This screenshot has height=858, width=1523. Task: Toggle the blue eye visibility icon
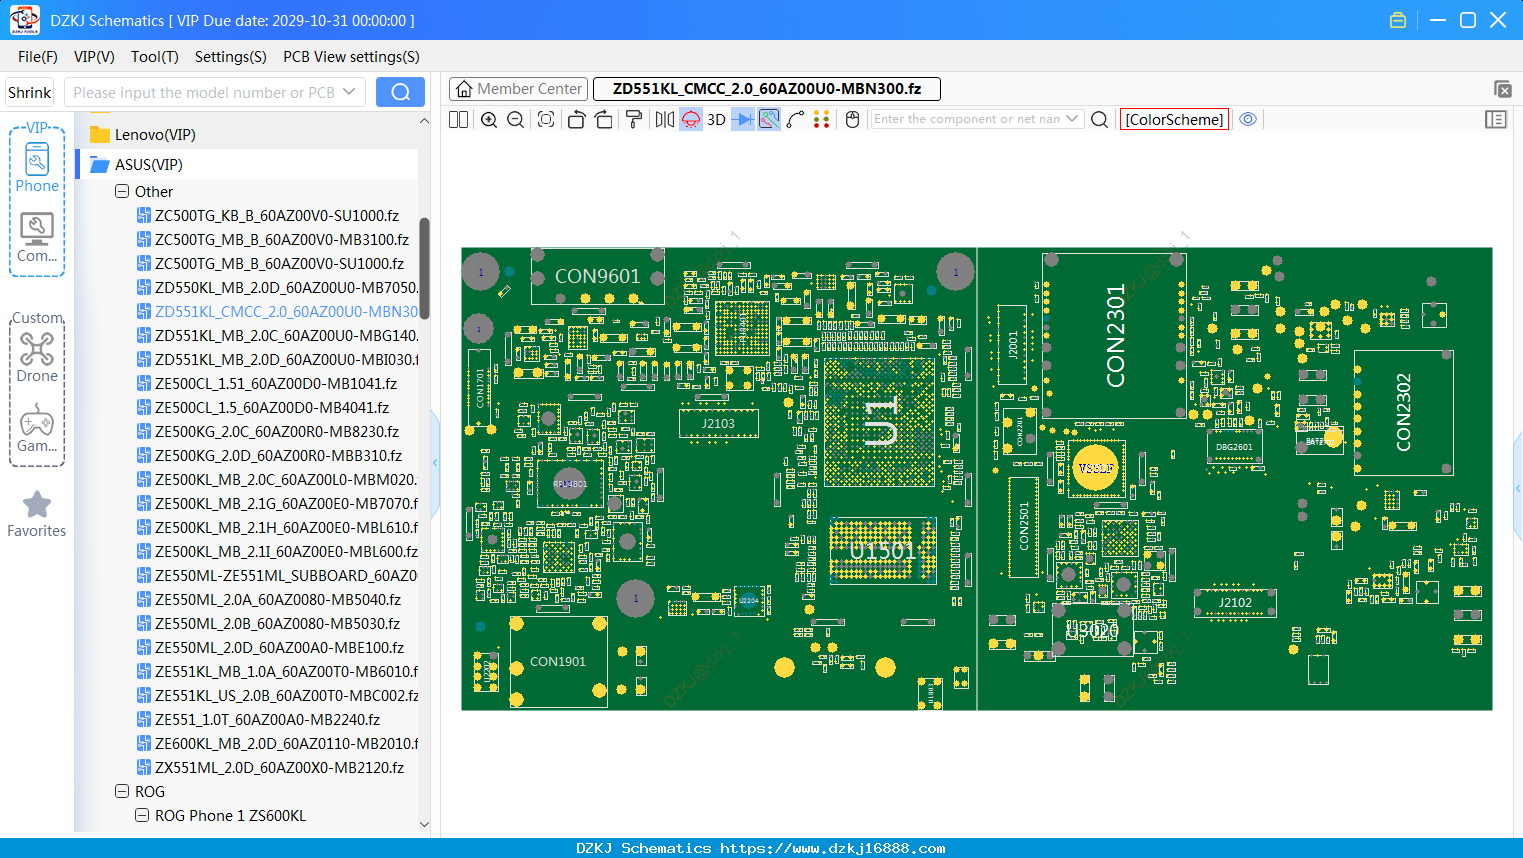[x=1248, y=119]
